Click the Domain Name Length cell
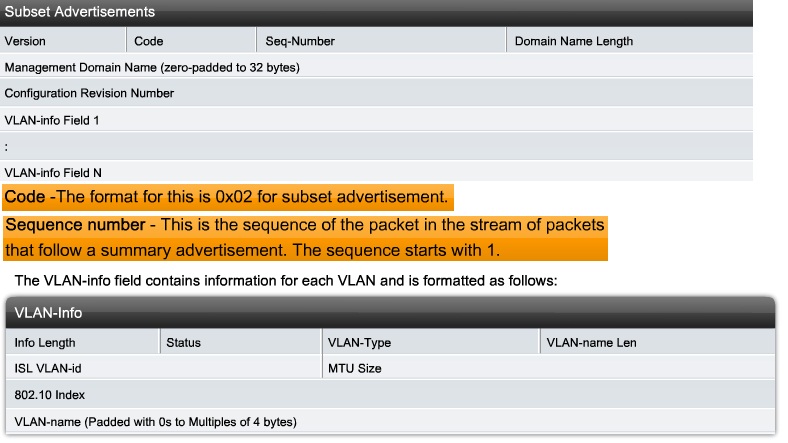This screenshot has height=443, width=788. [629, 41]
